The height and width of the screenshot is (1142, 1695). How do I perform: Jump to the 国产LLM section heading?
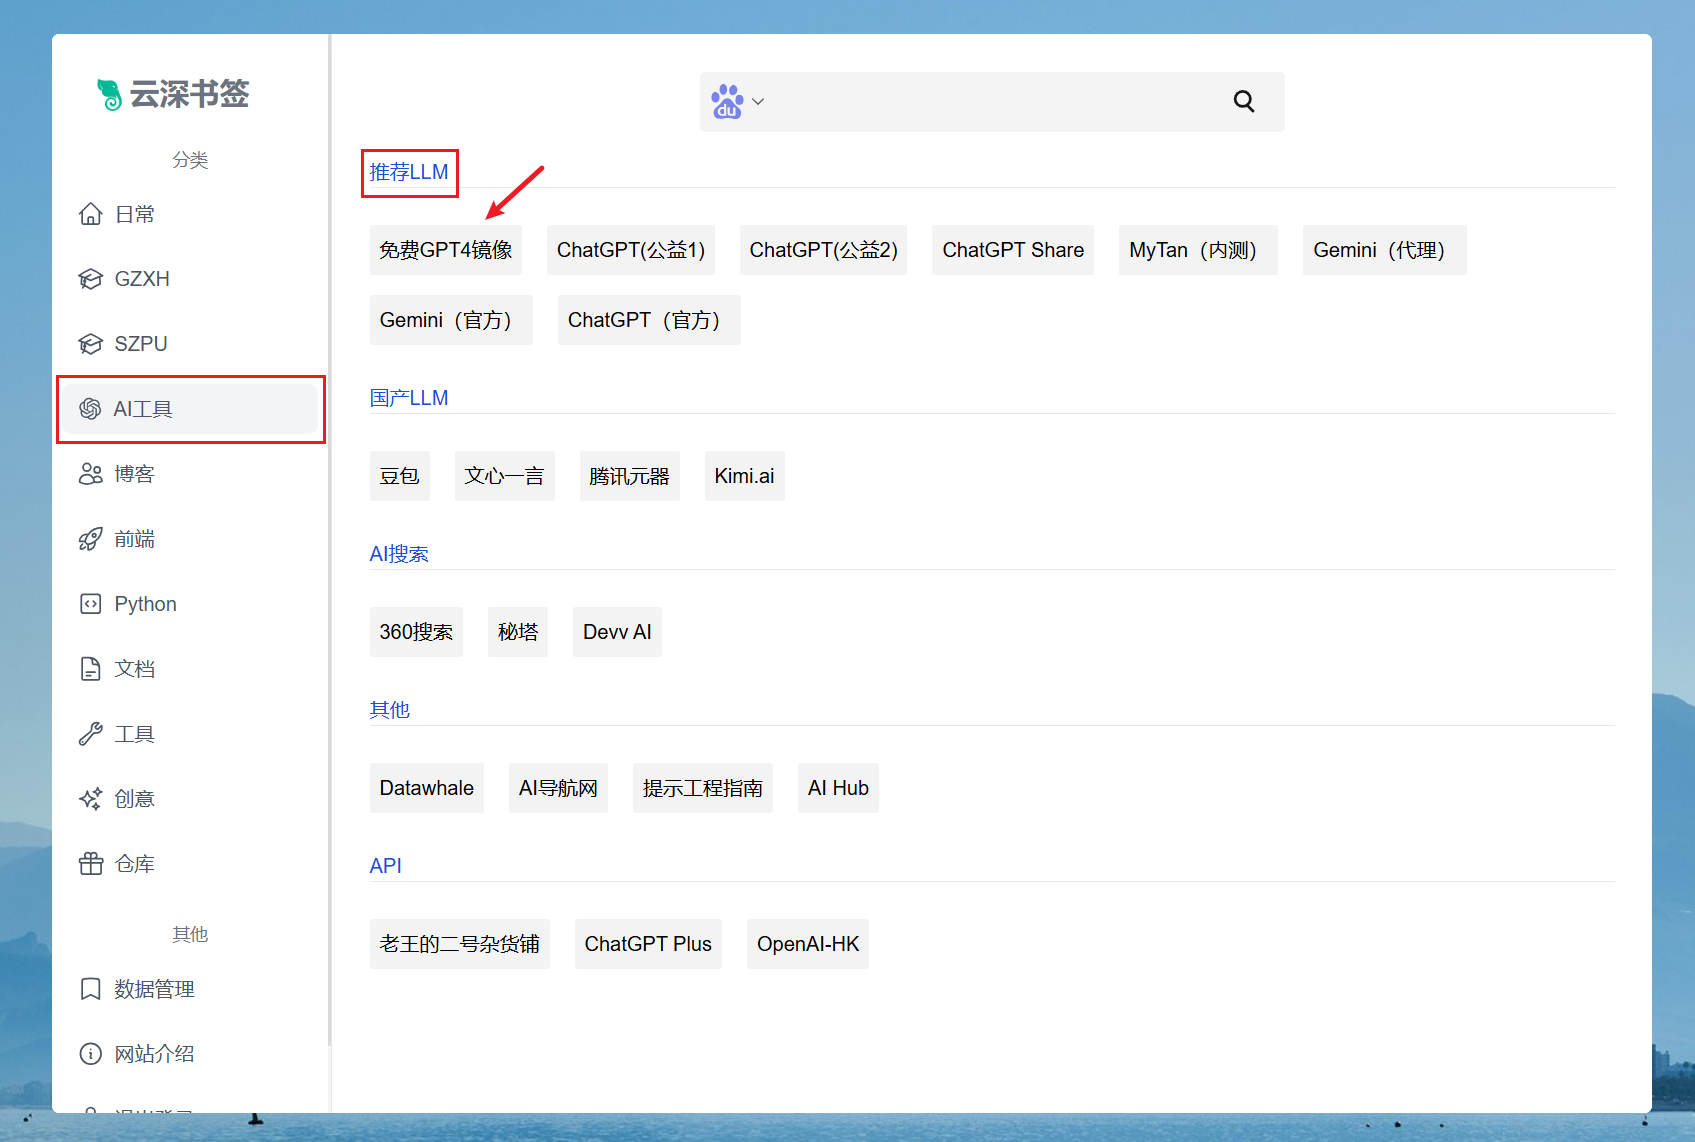click(409, 398)
